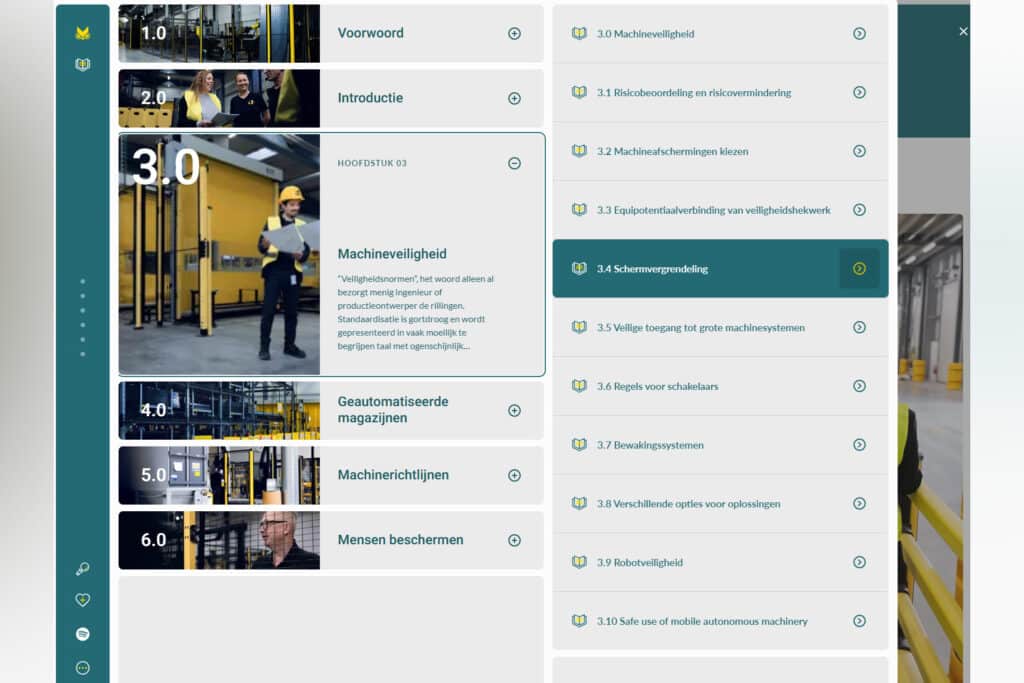Expand the Voorwoord chapter with the plus
This screenshot has height=683, width=1024.
point(514,33)
